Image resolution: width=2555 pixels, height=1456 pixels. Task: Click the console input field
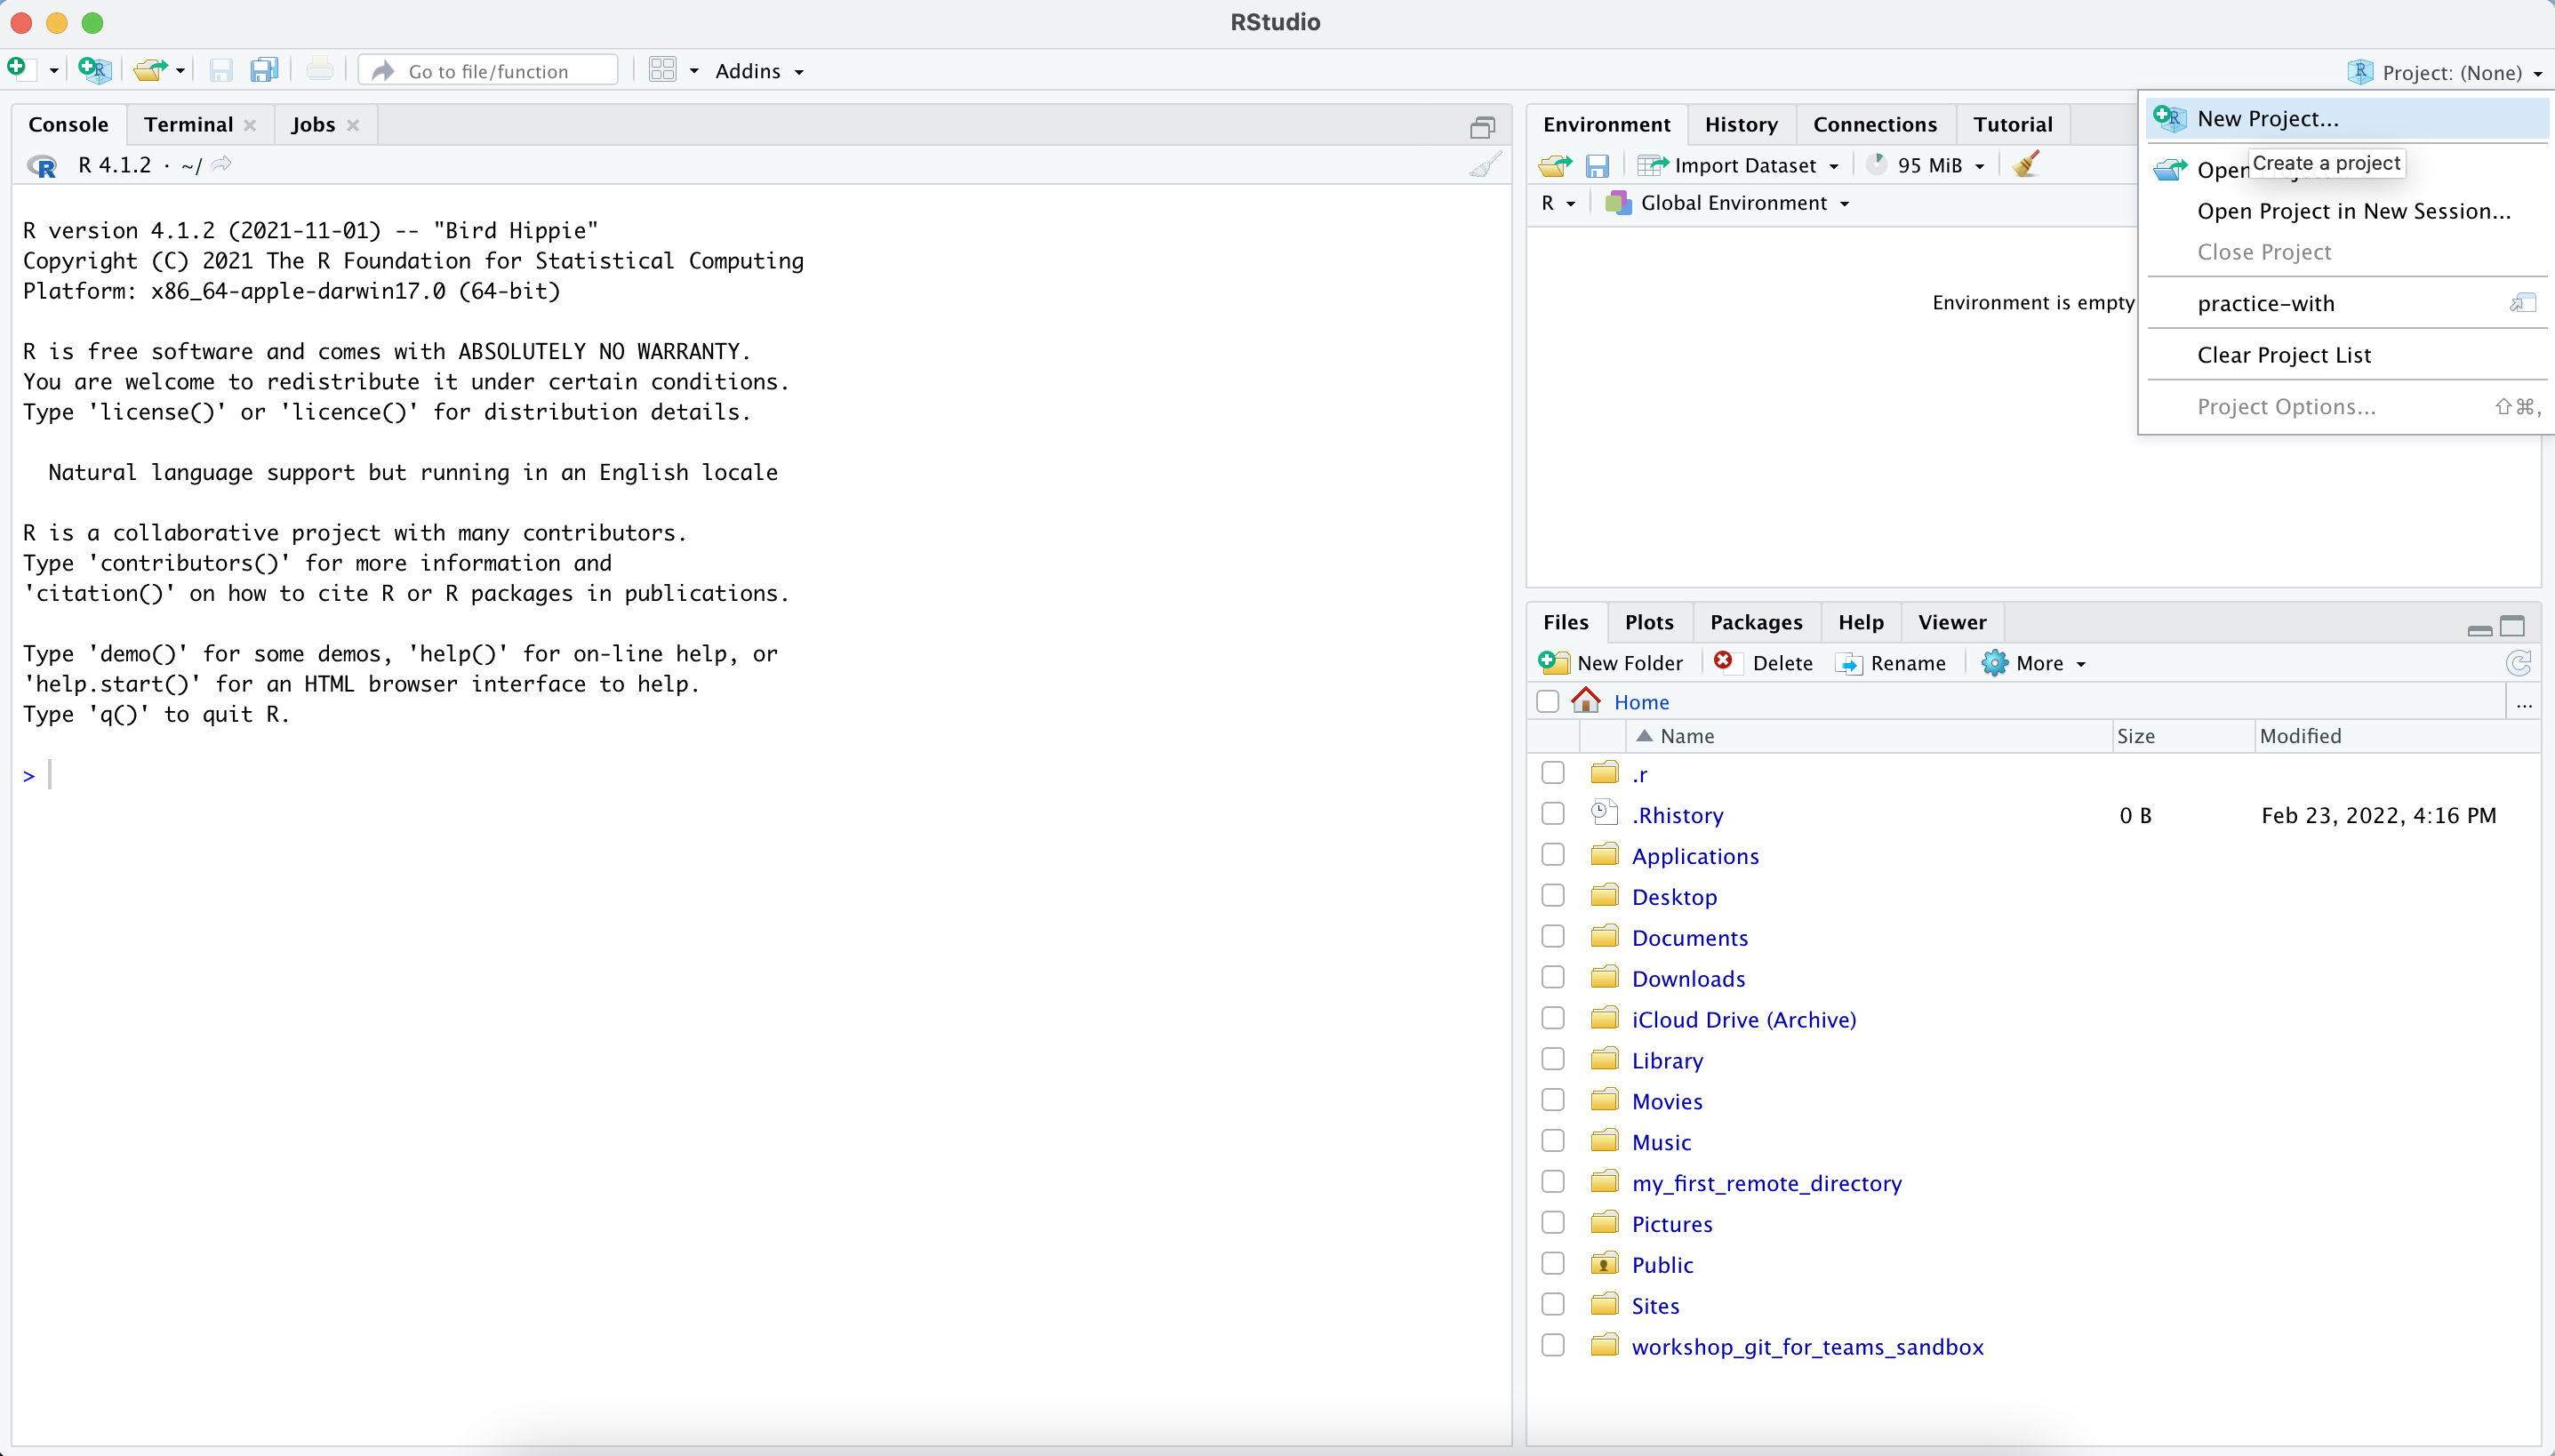point(52,773)
